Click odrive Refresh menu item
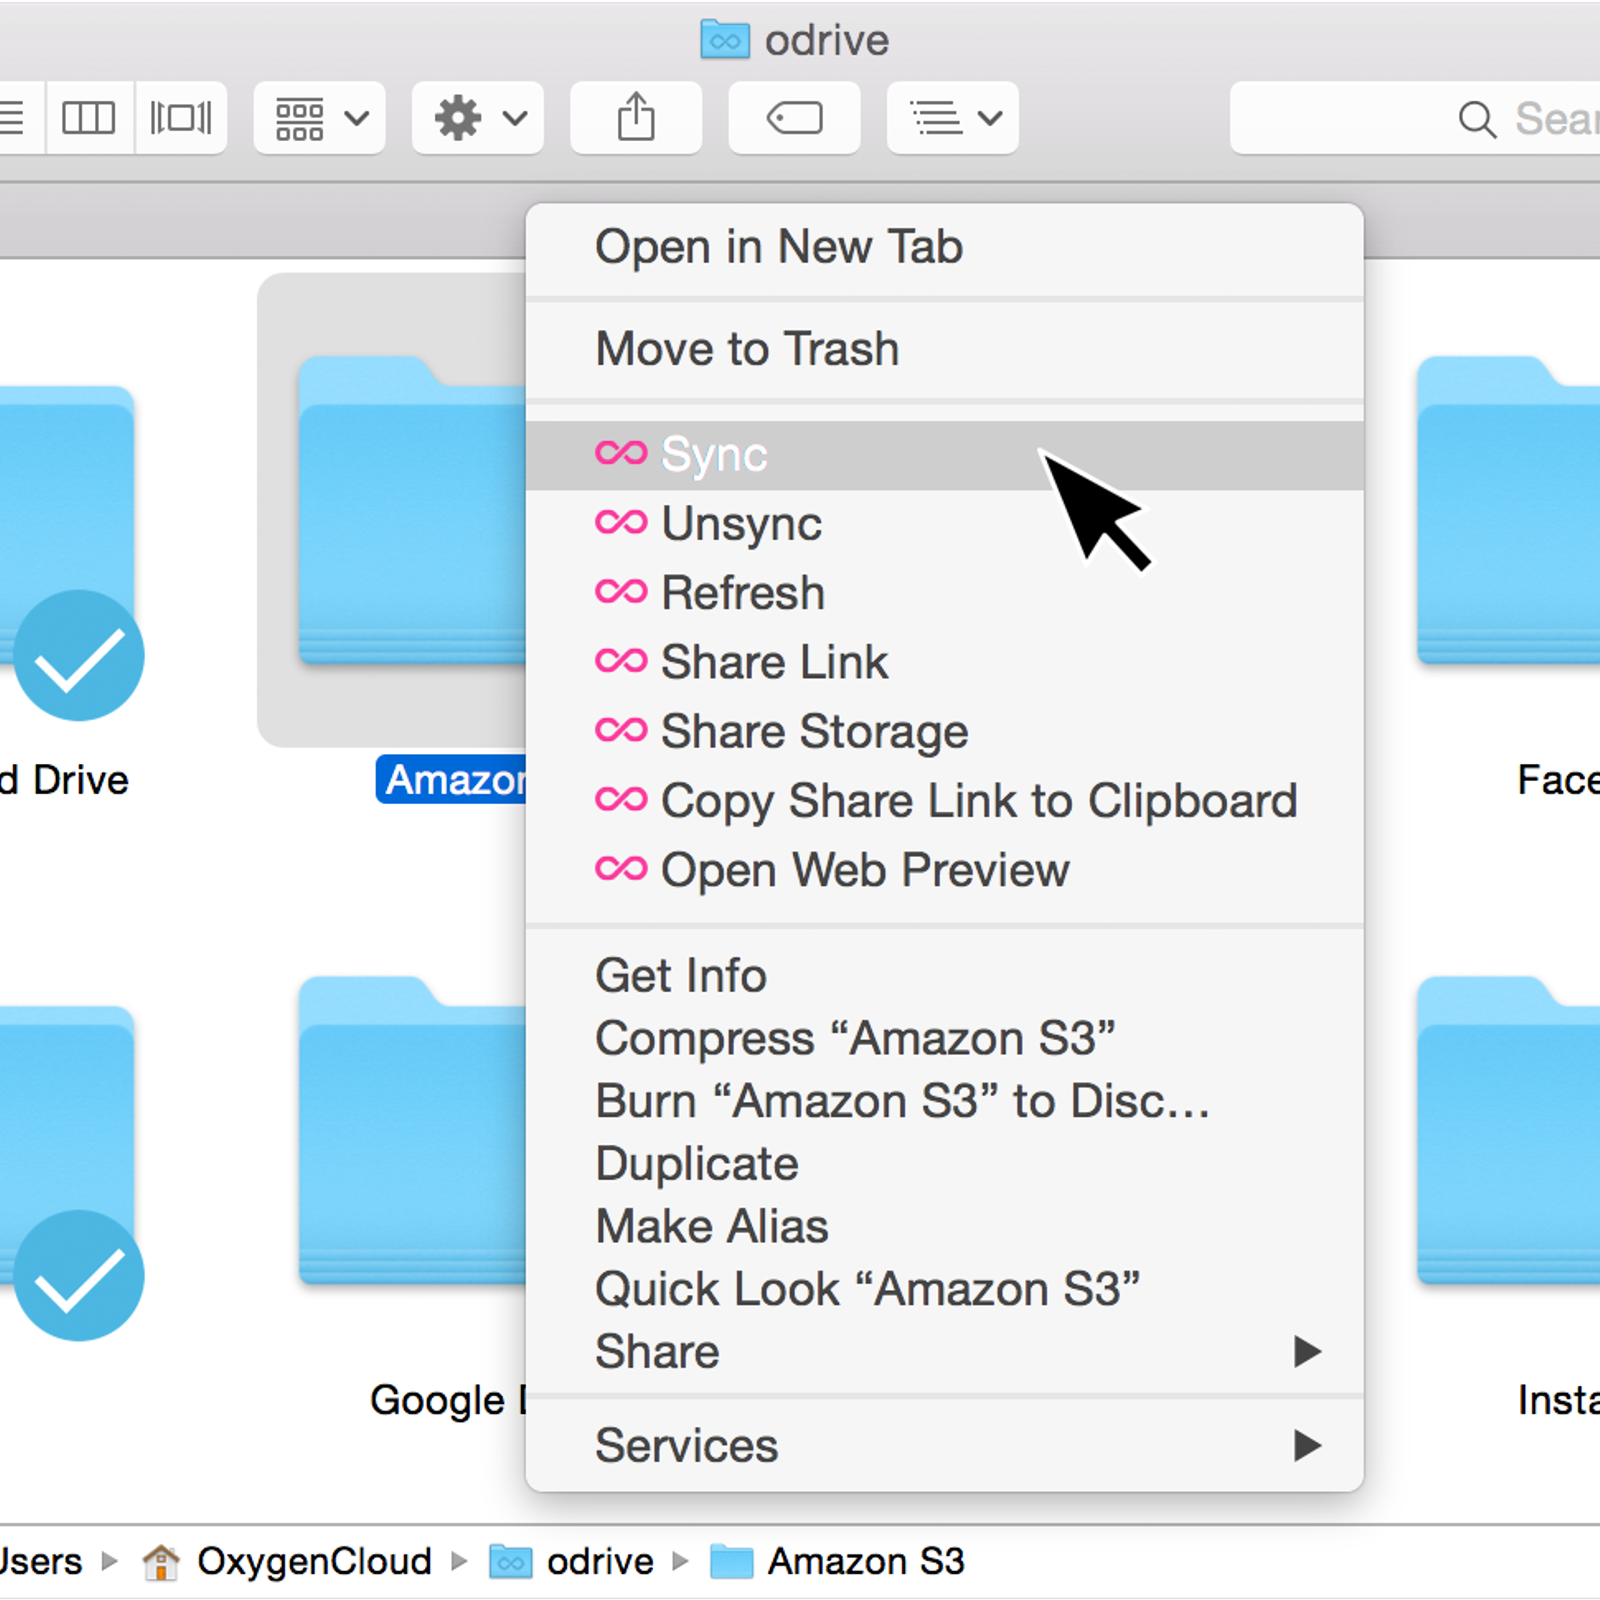Viewport: 1600px width, 1600px height. coord(944,593)
